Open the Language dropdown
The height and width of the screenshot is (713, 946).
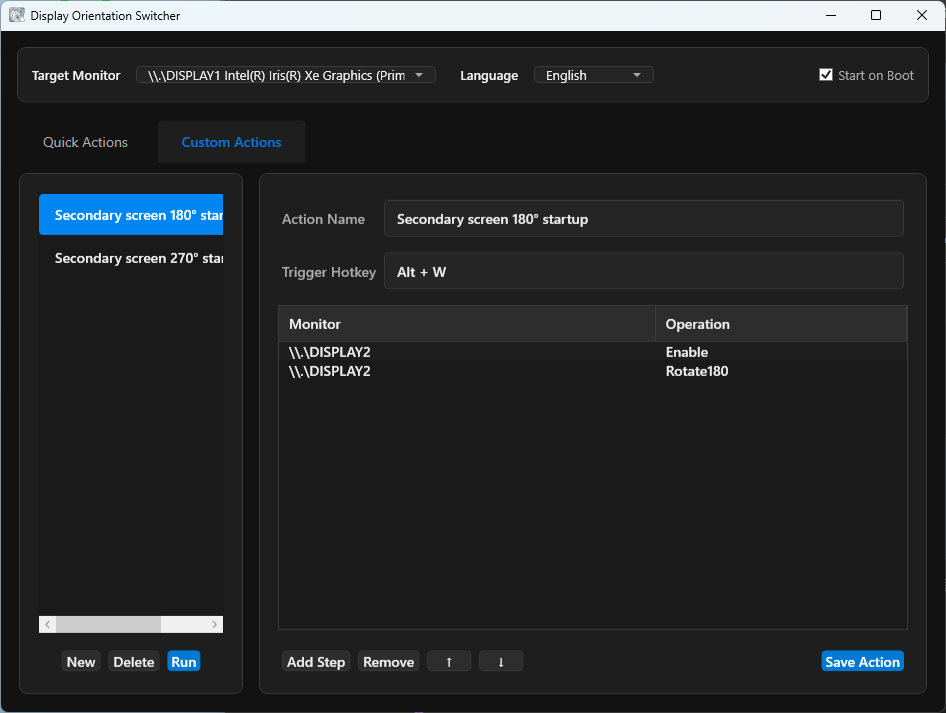click(594, 75)
